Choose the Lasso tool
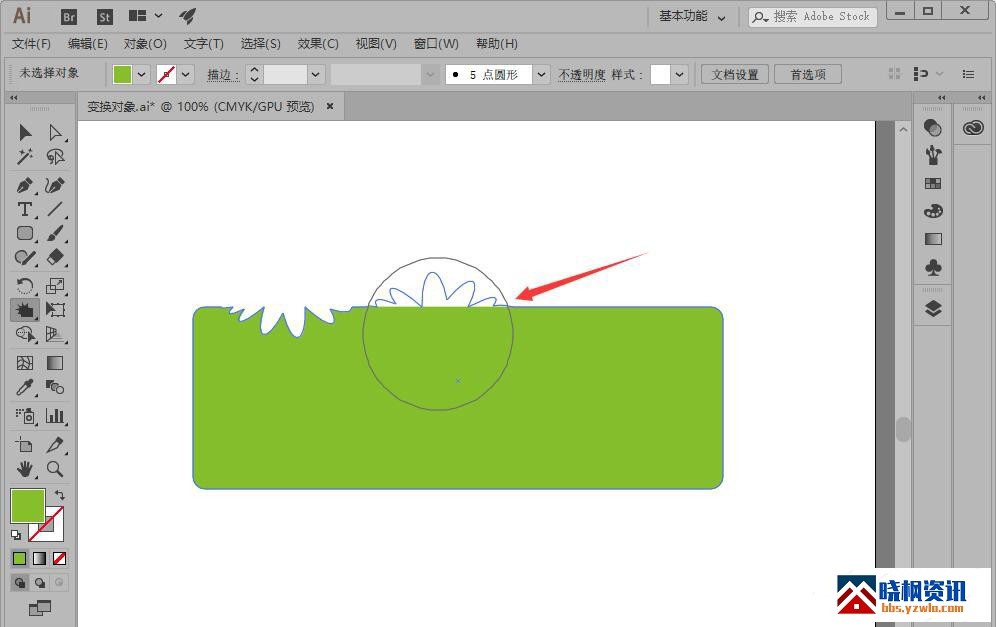996x627 pixels. coord(55,156)
